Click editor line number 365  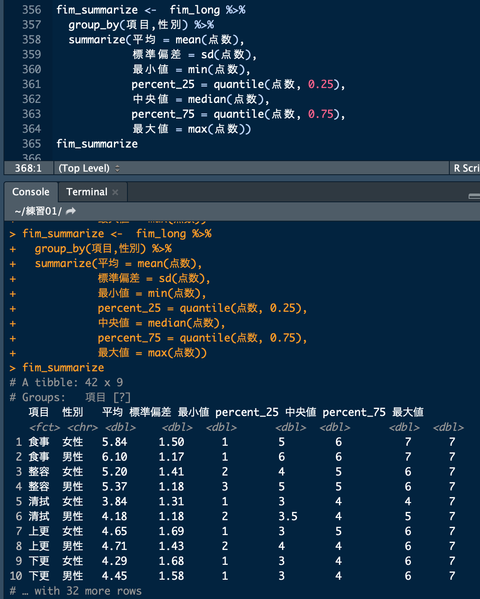pyautogui.click(x=31, y=144)
